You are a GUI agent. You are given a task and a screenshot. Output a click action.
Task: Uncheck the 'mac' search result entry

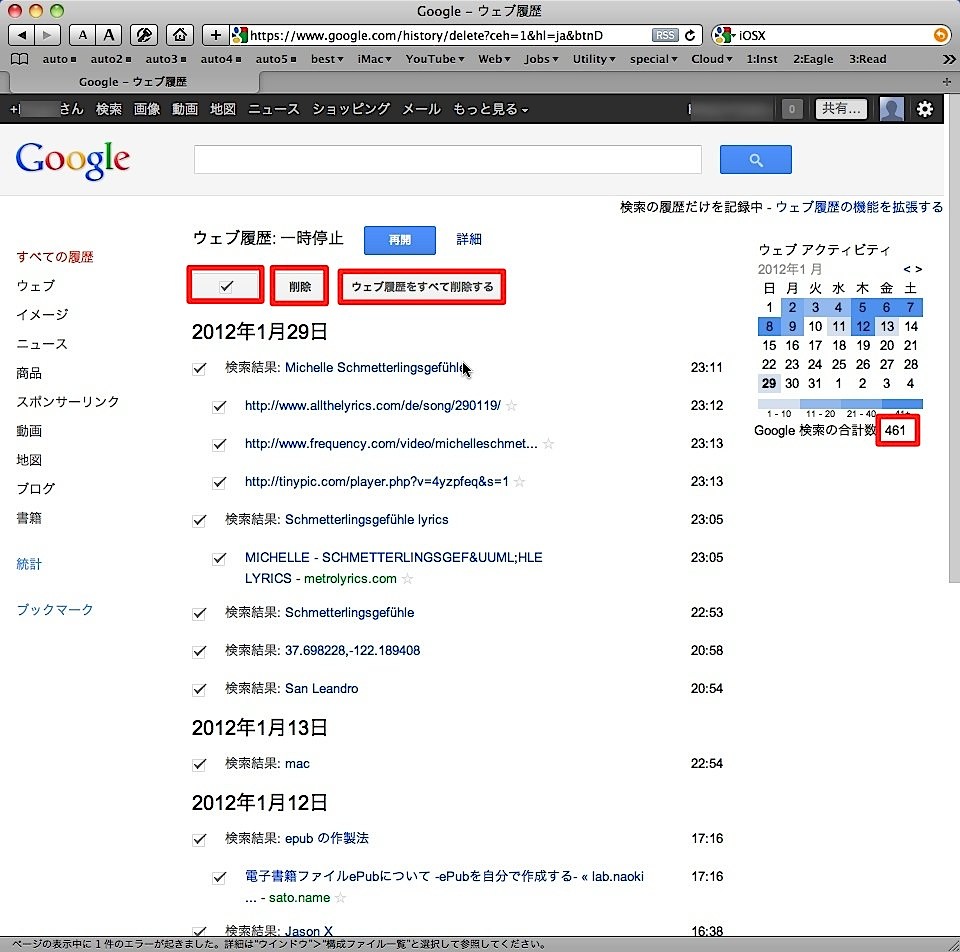tap(199, 764)
